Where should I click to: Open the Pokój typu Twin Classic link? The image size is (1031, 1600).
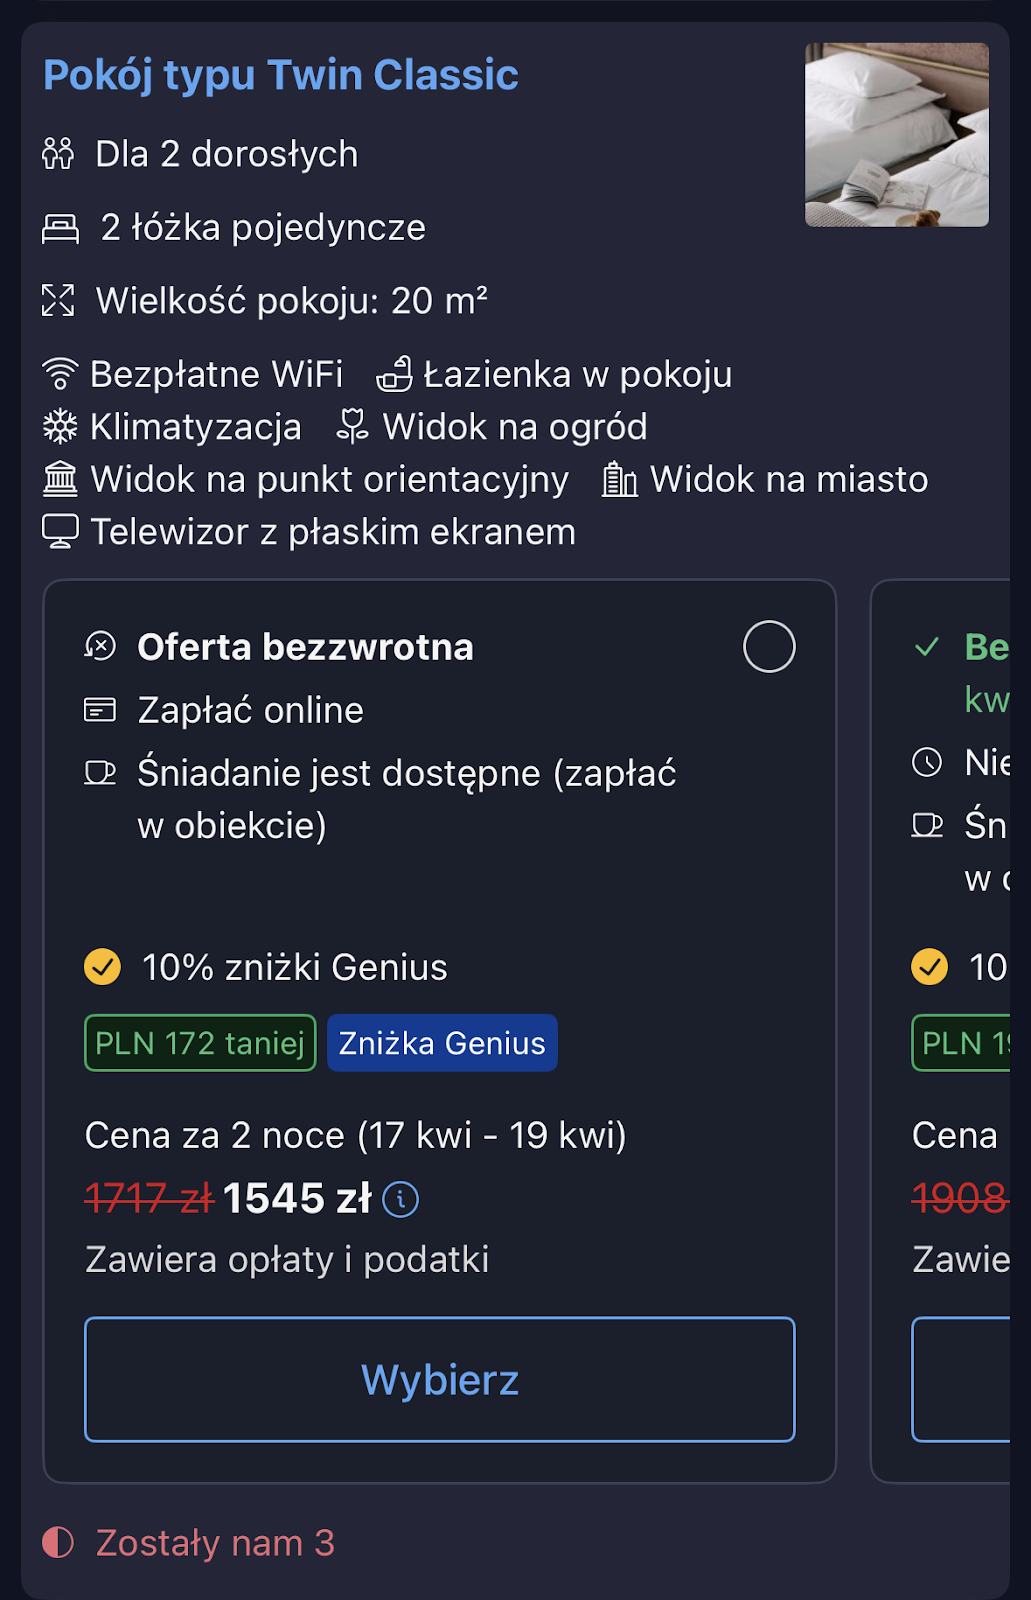point(281,75)
